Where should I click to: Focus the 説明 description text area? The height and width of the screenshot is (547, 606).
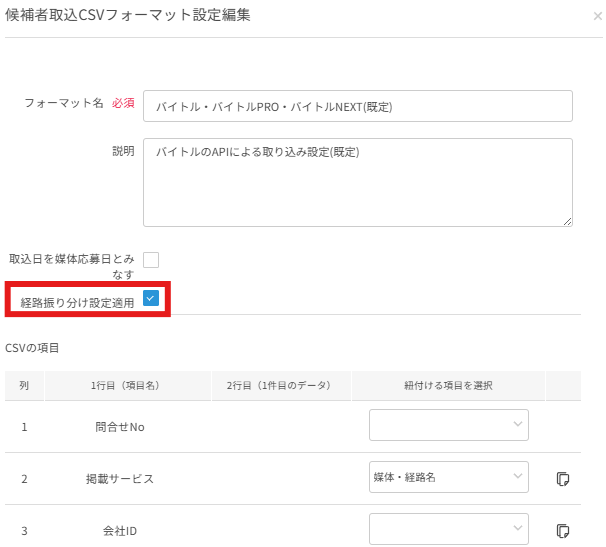click(x=357, y=182)
